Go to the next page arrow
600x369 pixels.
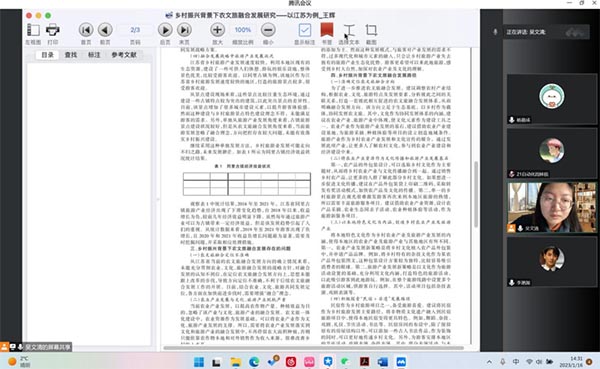(x=165, y=30)
